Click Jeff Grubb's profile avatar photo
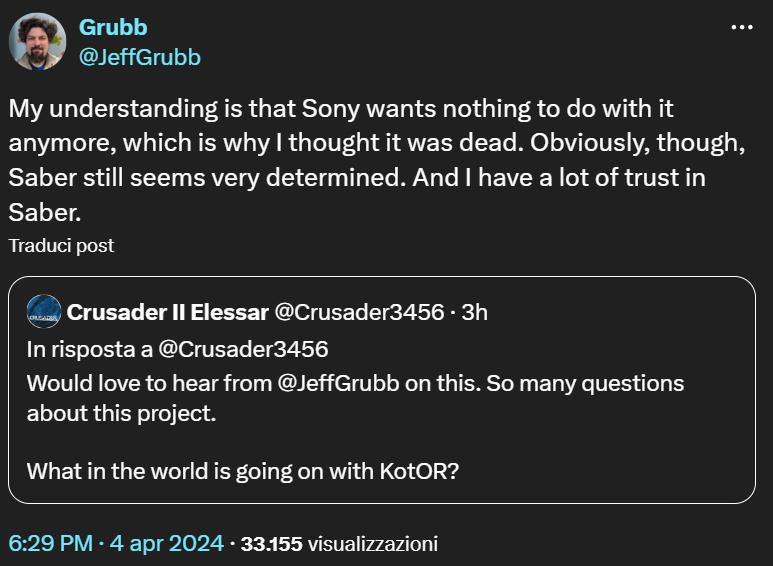 (39, 41)
